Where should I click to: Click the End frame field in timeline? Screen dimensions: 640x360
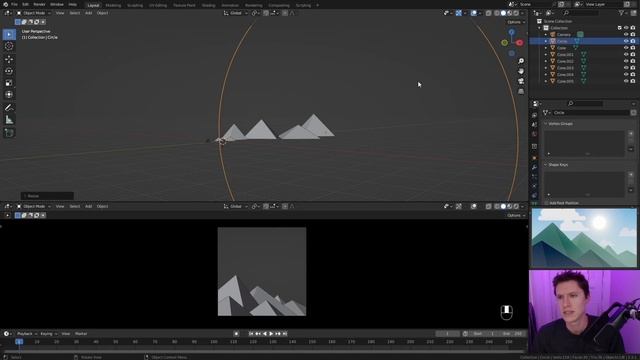pyautogui.click(x=513, y=334)
